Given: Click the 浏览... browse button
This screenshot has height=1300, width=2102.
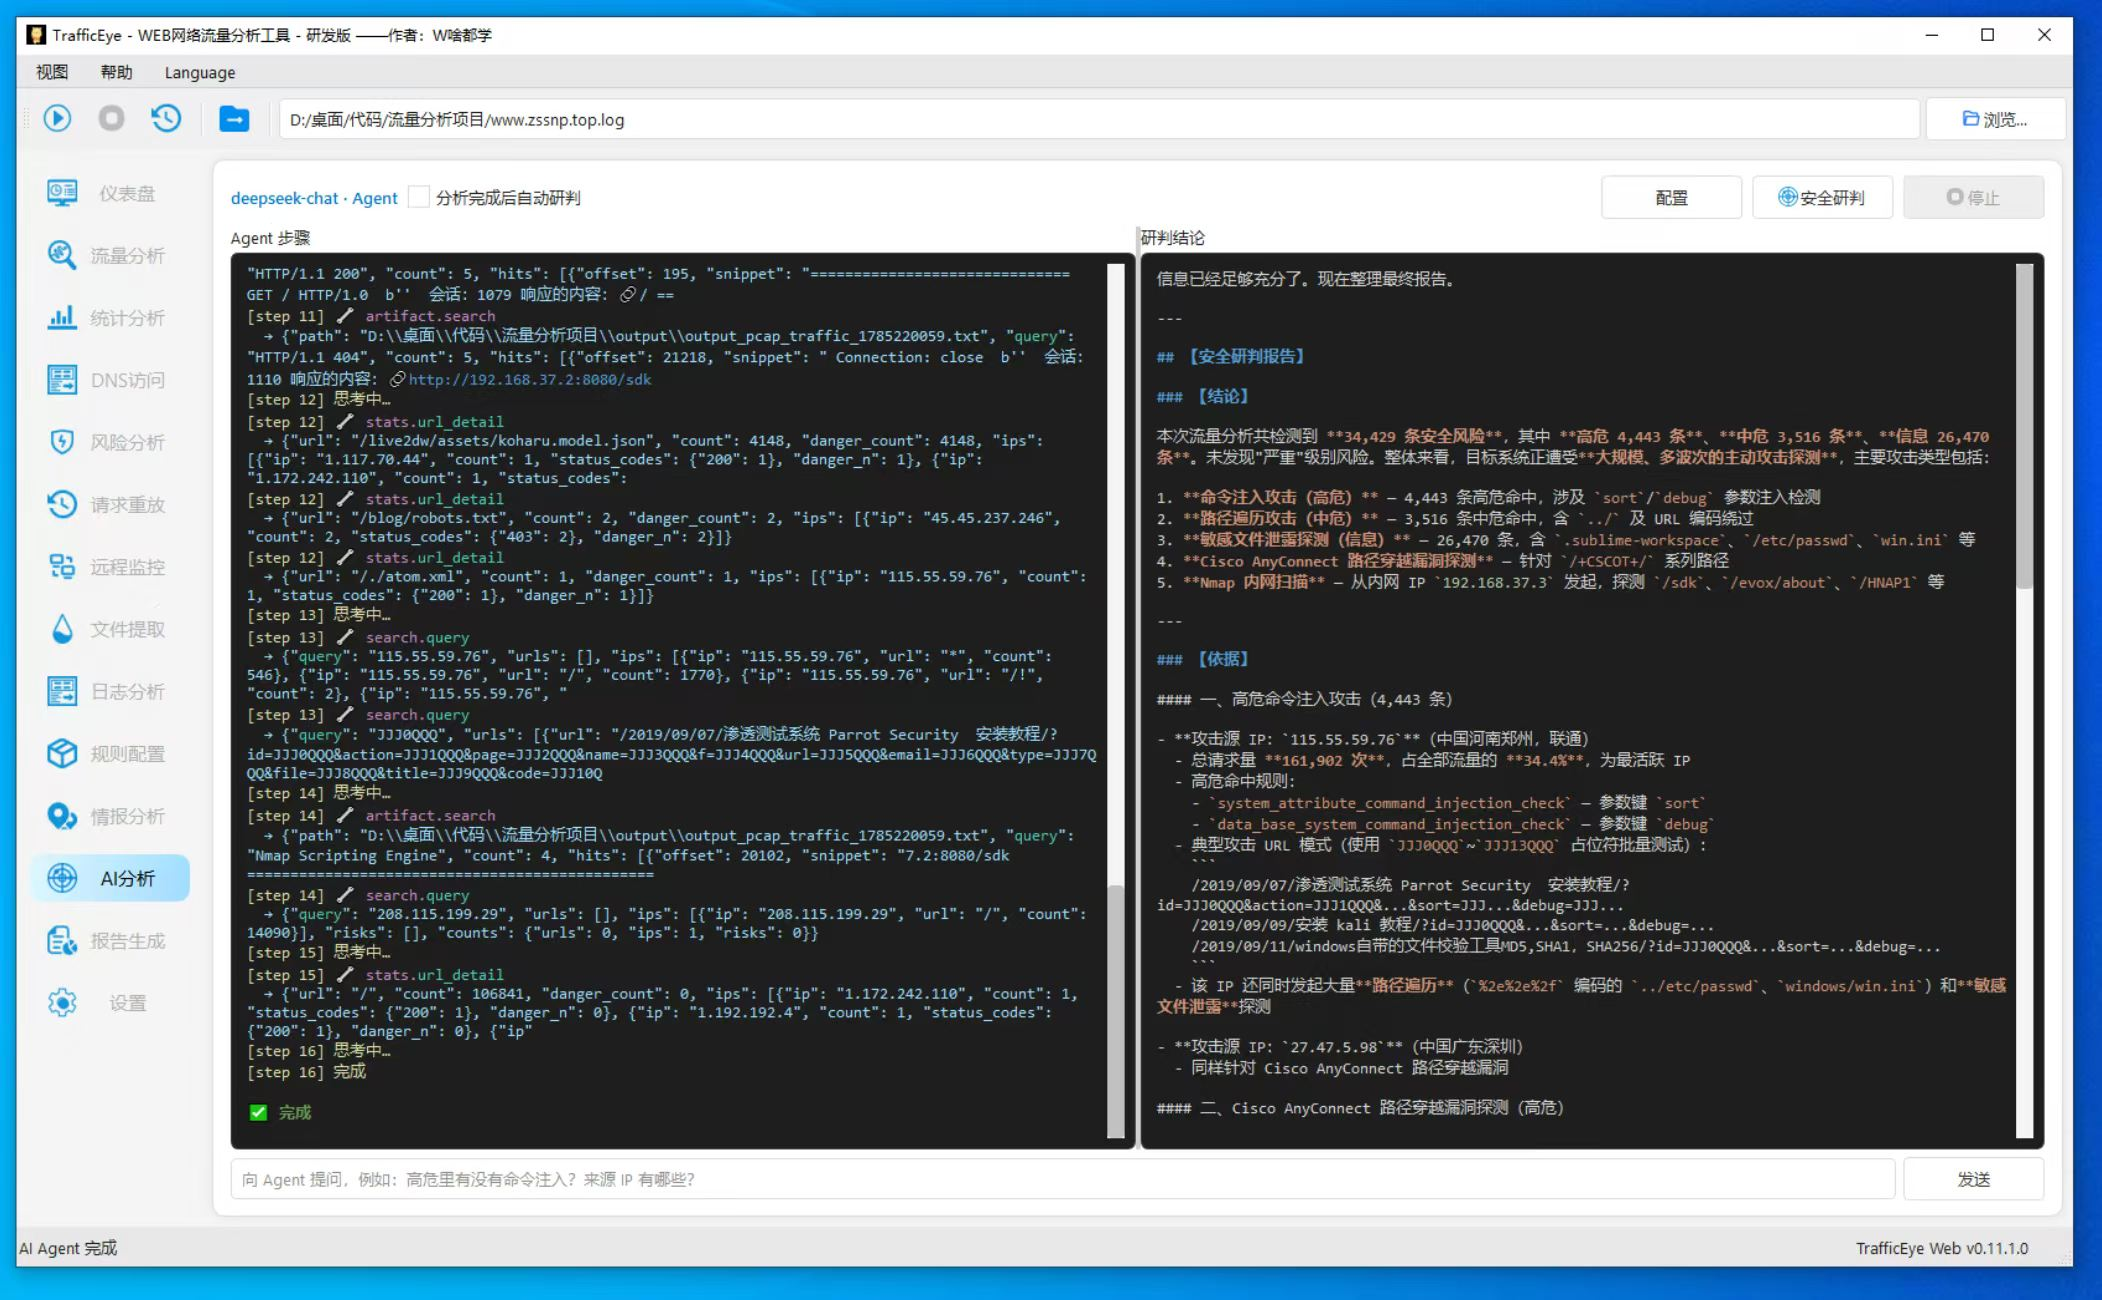Looking at the screenshot, I should pyautogui.click(x=1994, y=119).
